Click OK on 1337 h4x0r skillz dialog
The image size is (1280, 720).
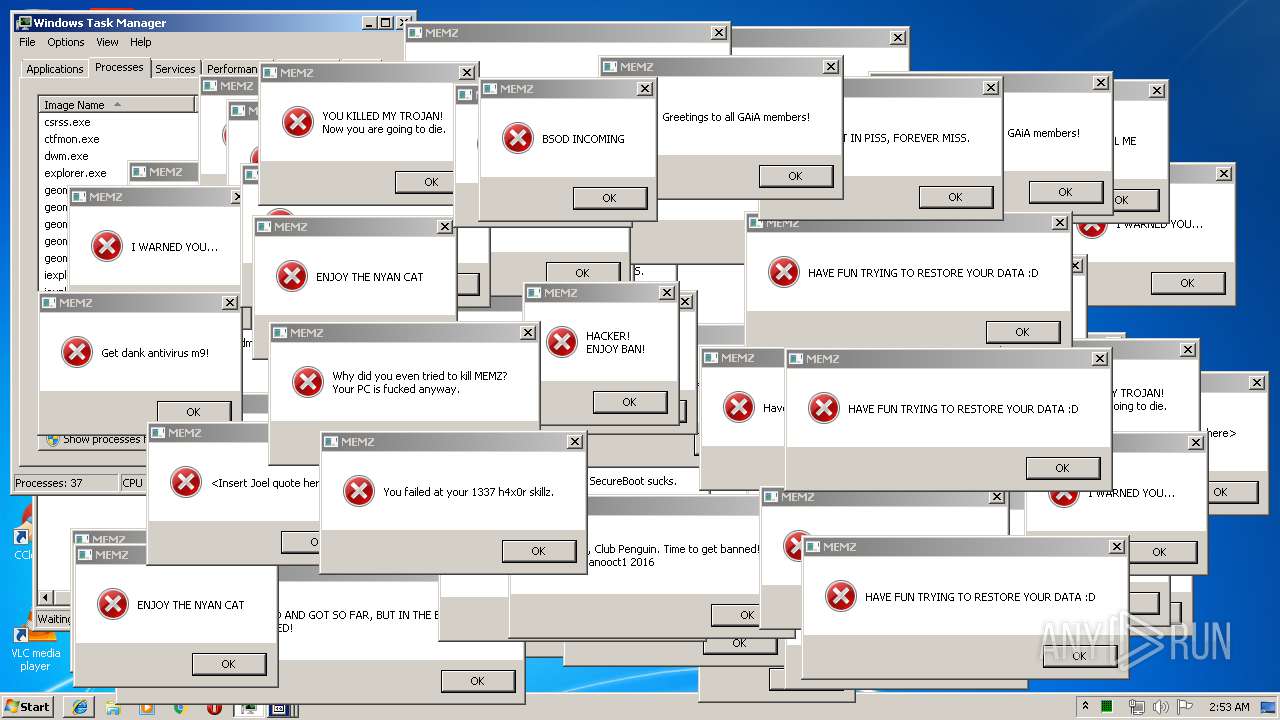pyautogui.click(x=538, y=551)
